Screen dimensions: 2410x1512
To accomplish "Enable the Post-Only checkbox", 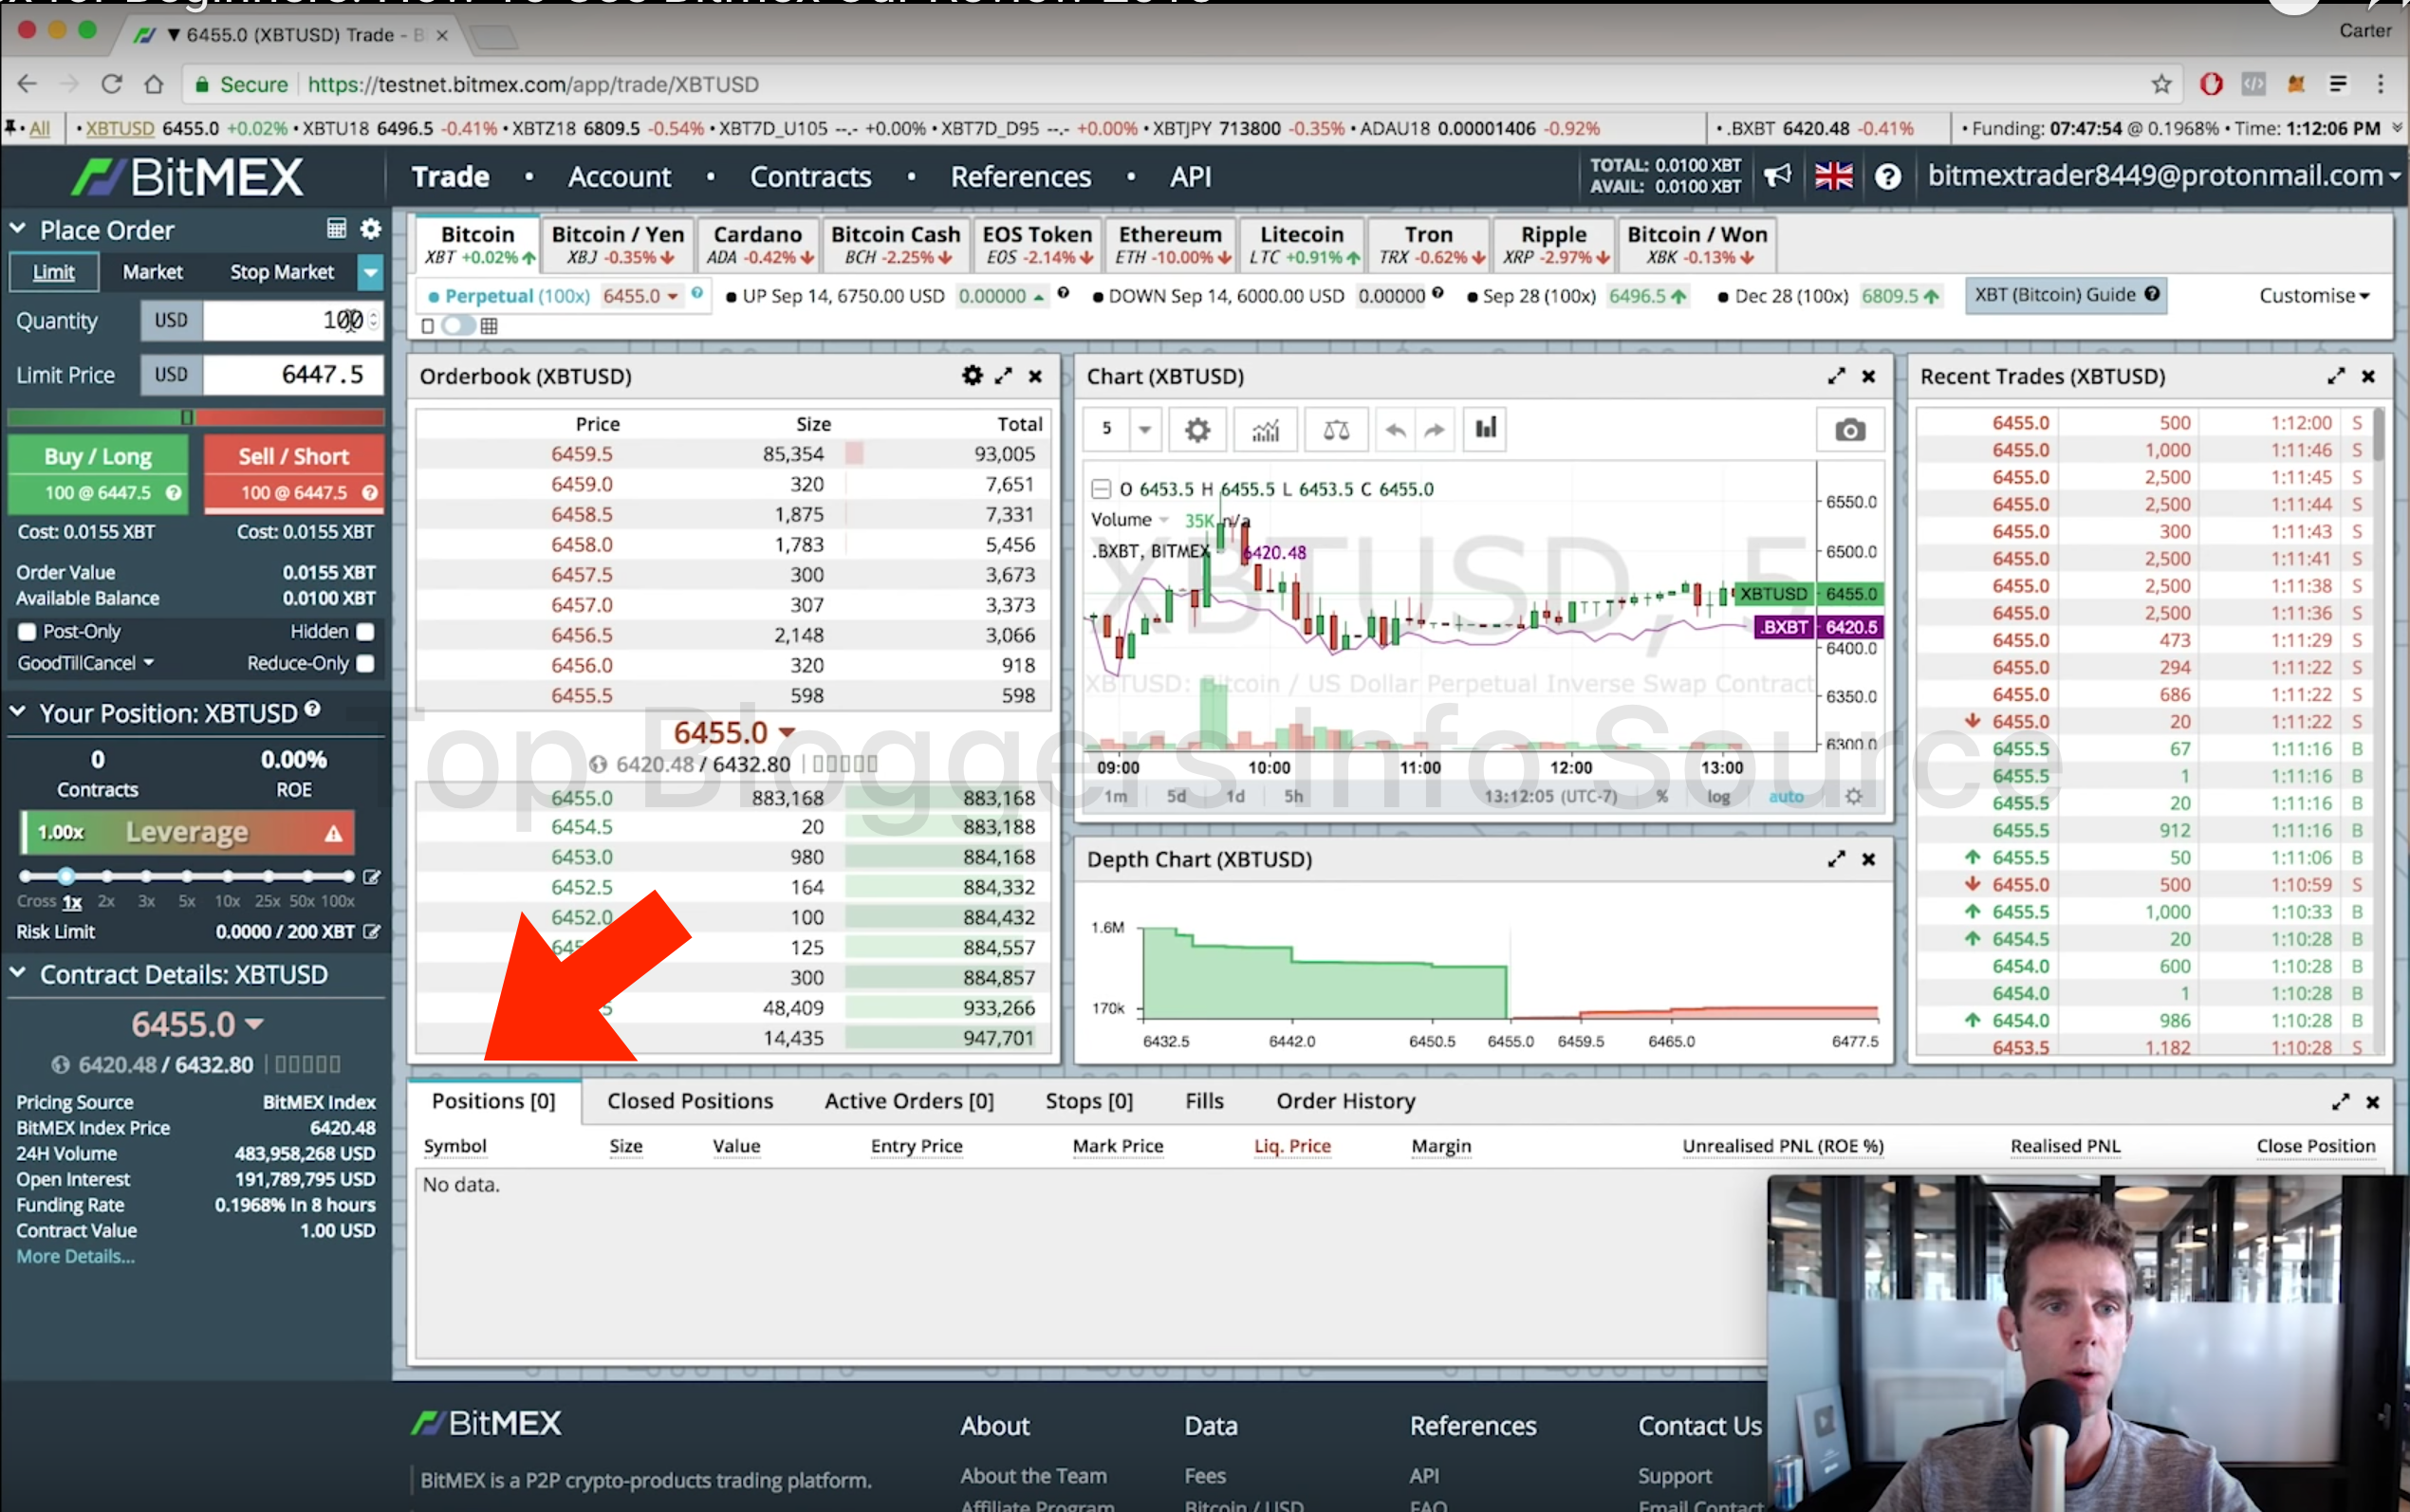I will tap(27, 632).
